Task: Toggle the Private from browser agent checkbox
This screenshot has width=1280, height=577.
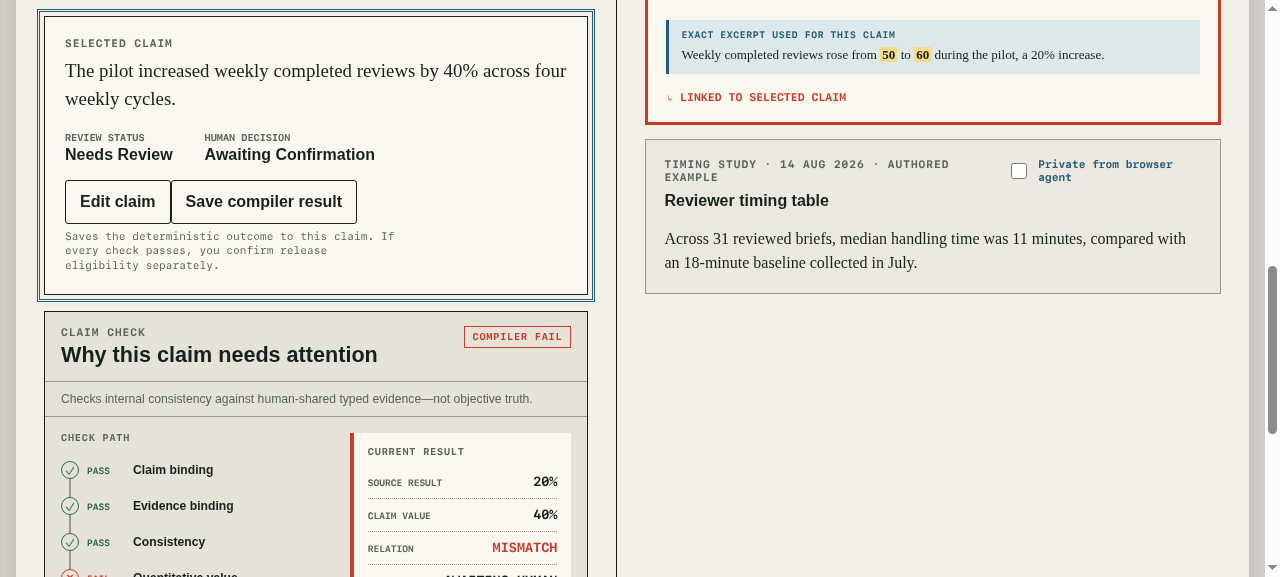Action: [x=1019, y=171]
